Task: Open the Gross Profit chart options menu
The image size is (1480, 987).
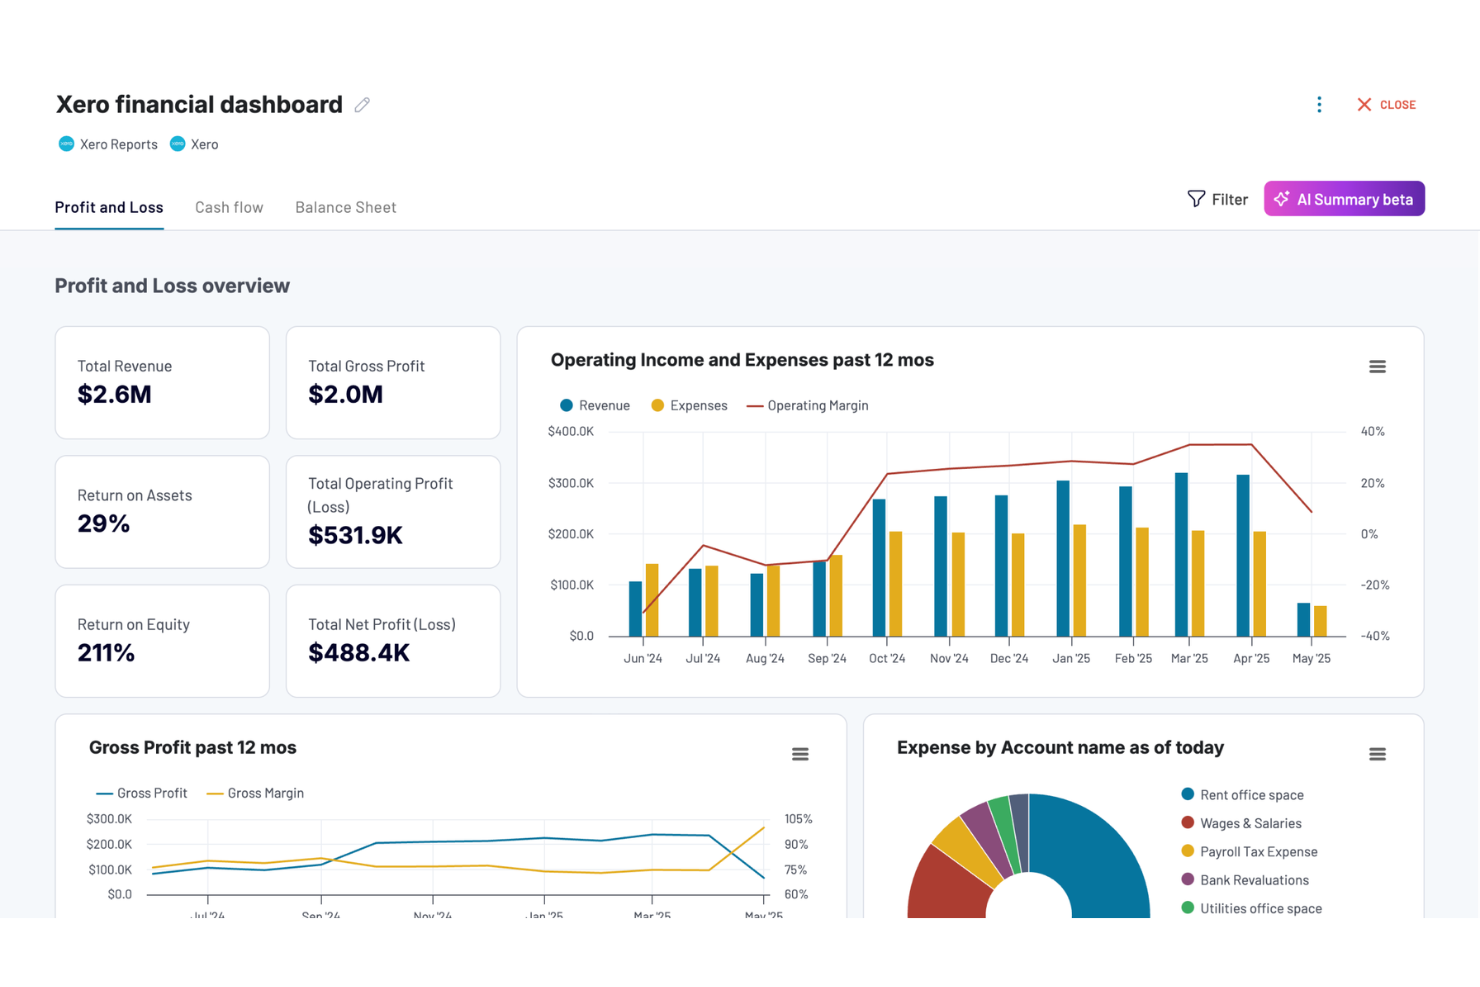Action: coord(800,754)
